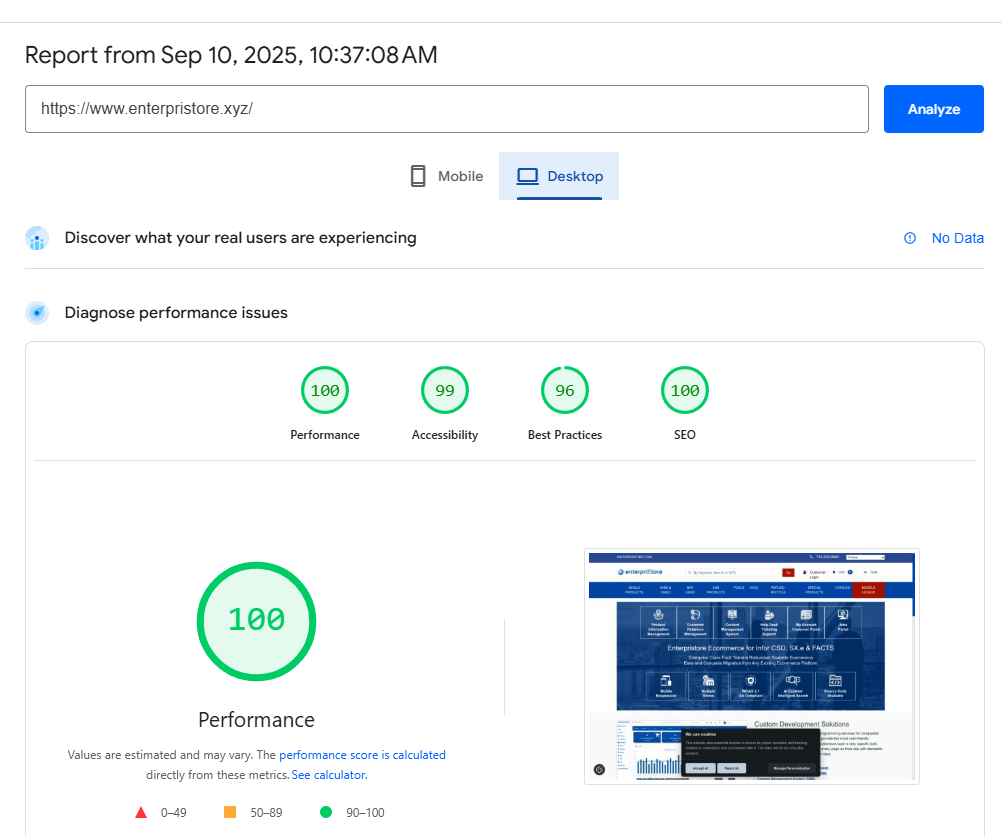The width and height of the screenshot is (1002, 836).
Task: Click the '90–100' legend label
Action: point(366,812)
